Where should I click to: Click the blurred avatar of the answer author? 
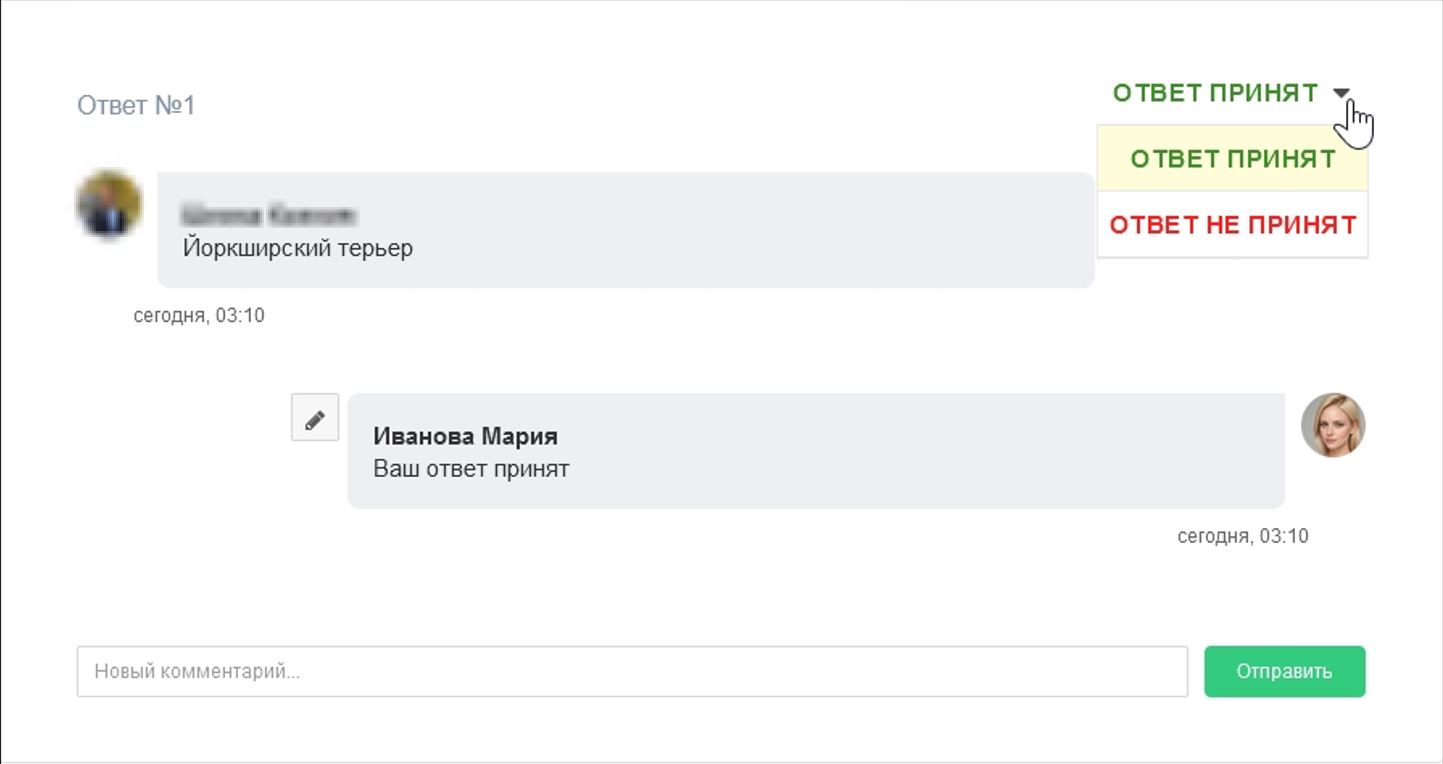[x=109, y=204]
